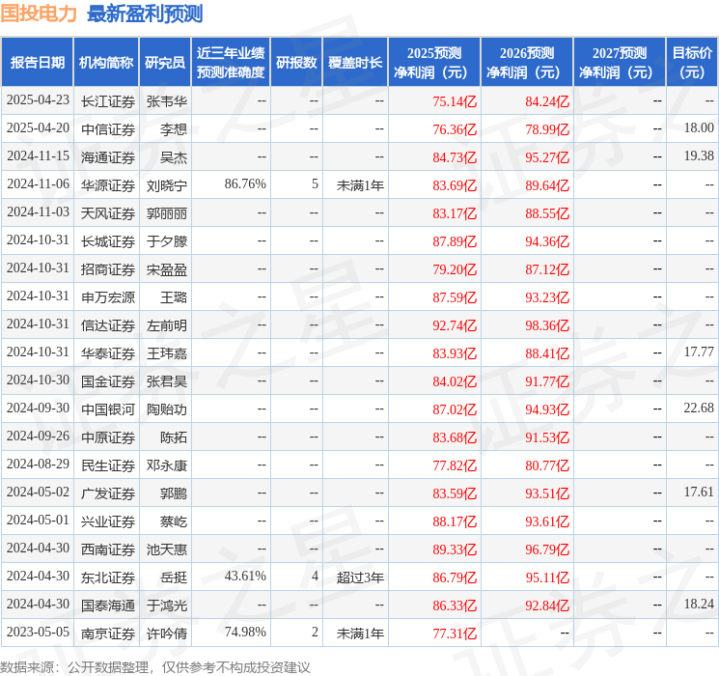Click the 98.36亿 2026 forecast

click(547, 325)
